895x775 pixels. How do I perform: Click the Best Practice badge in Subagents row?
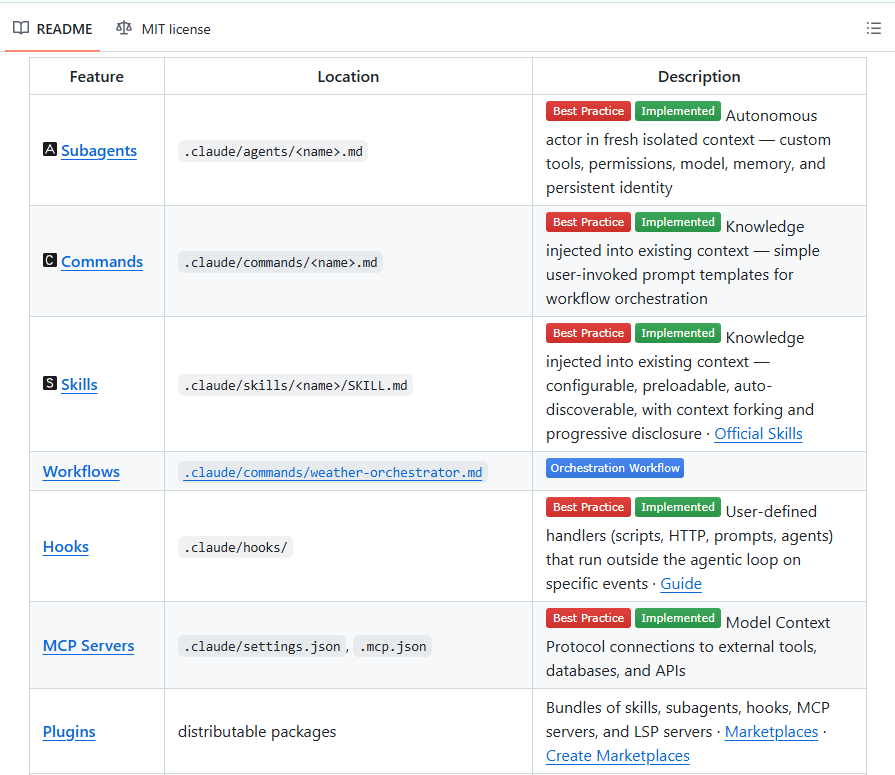point(588,111)
